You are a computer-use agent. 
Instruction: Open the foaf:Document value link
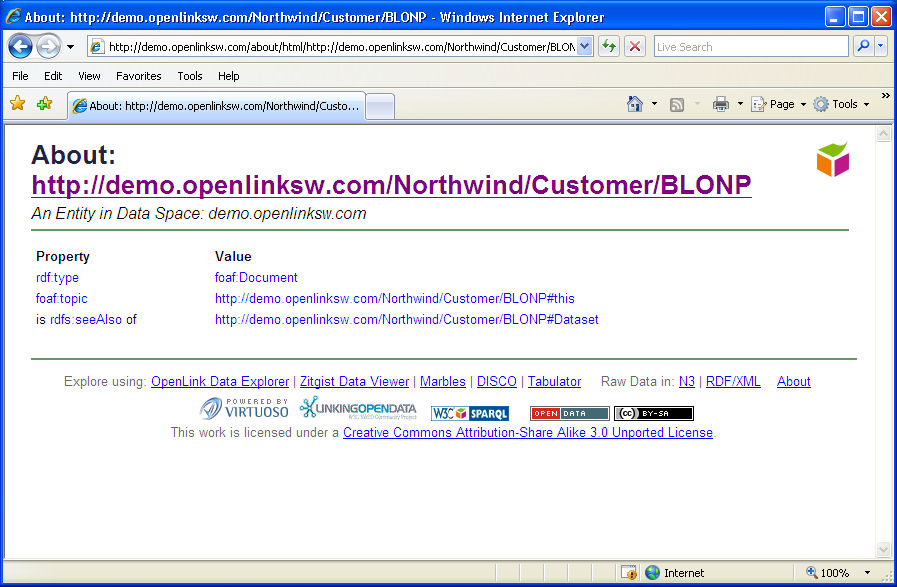[256, 278]
